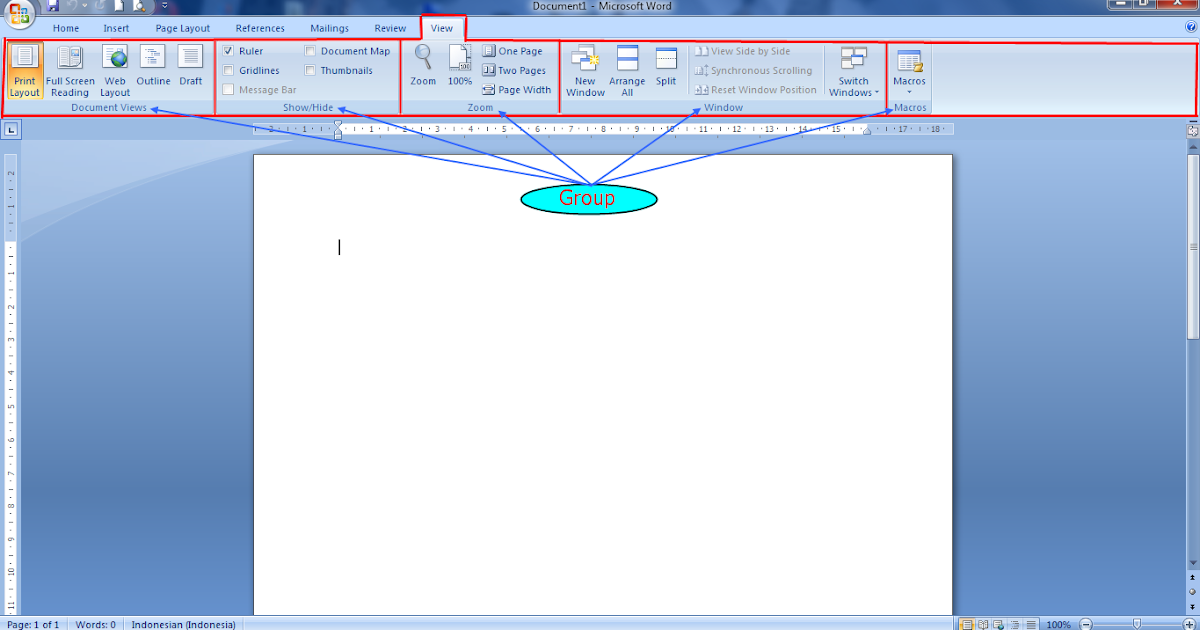This screenshot has width=1200, height=630.
Task: Open the Page Layout ribbon tab
Action: click(x=183, y=28)
